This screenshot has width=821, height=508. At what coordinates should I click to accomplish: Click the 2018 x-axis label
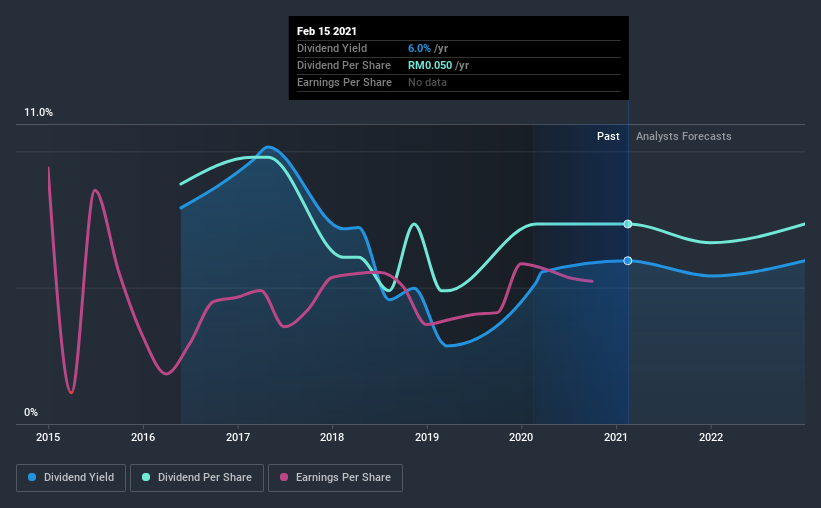pyautogui.click(x=332, y=437)
